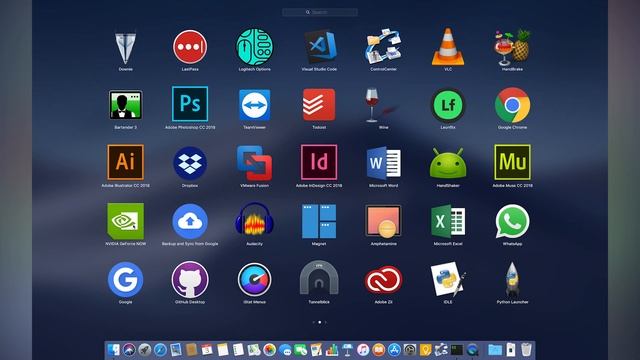Launch Microsoft Excel
The image size is (640, 360).
[x=448, y=221]
